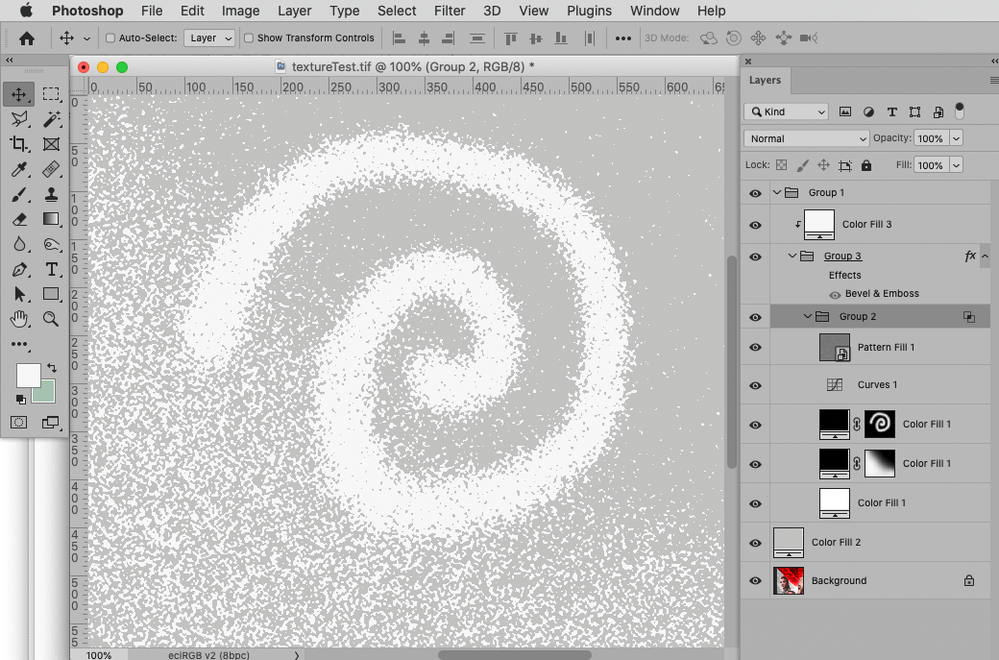Open the Layer menu
999x660 pixels.
294,11
